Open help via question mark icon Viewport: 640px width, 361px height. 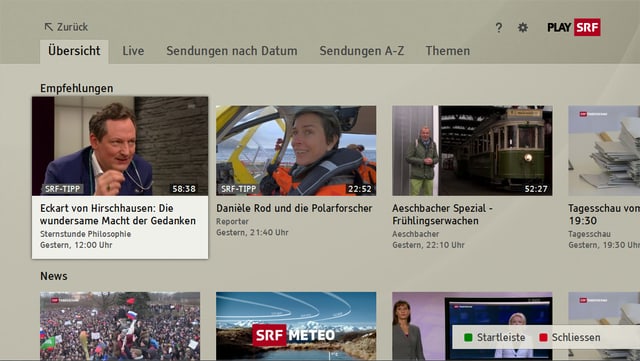tap(499, 27)
